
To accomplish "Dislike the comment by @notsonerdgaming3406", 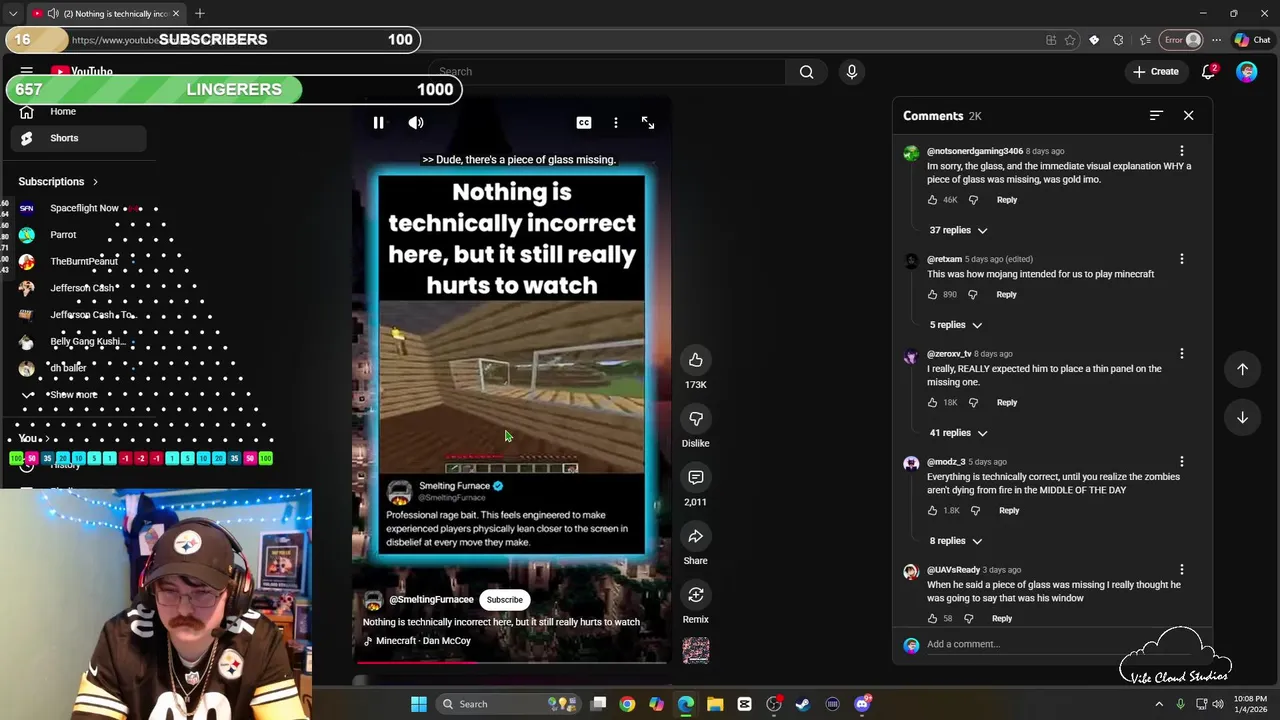I will tap(973, 200).
